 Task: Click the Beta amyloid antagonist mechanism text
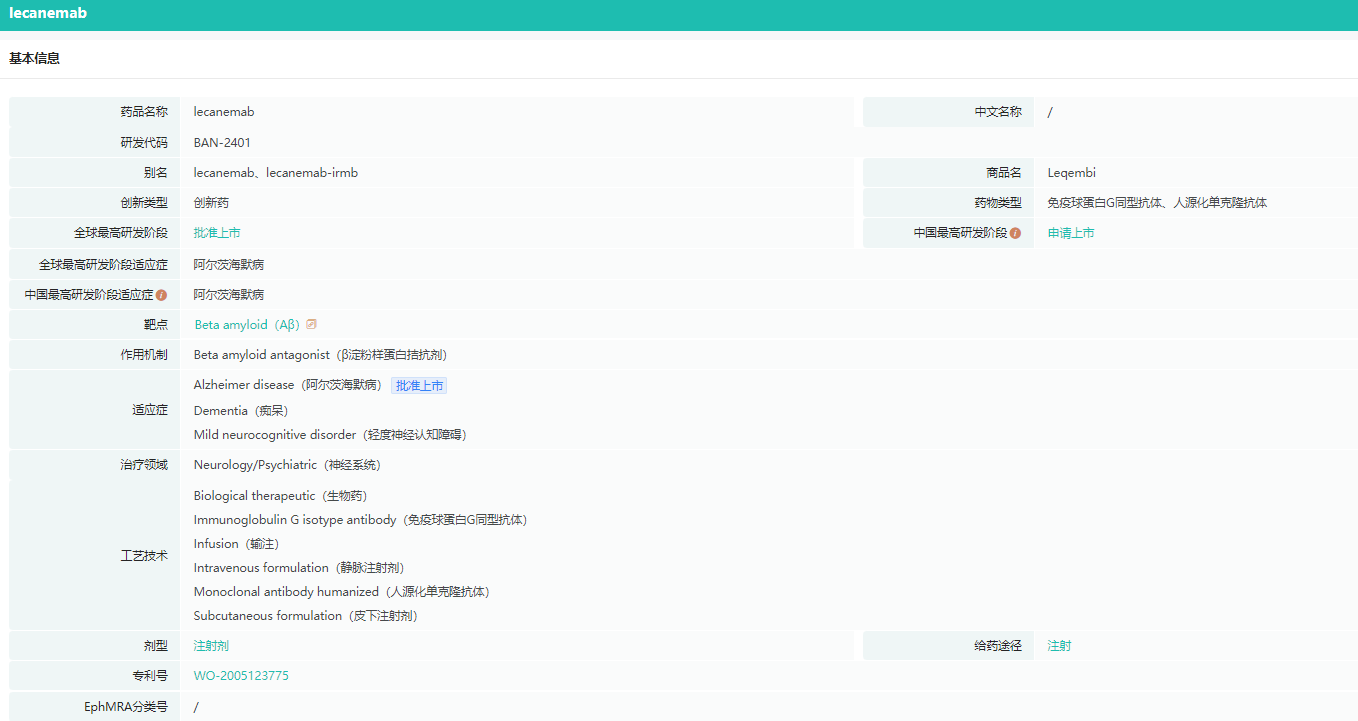(x=320, y=355)
